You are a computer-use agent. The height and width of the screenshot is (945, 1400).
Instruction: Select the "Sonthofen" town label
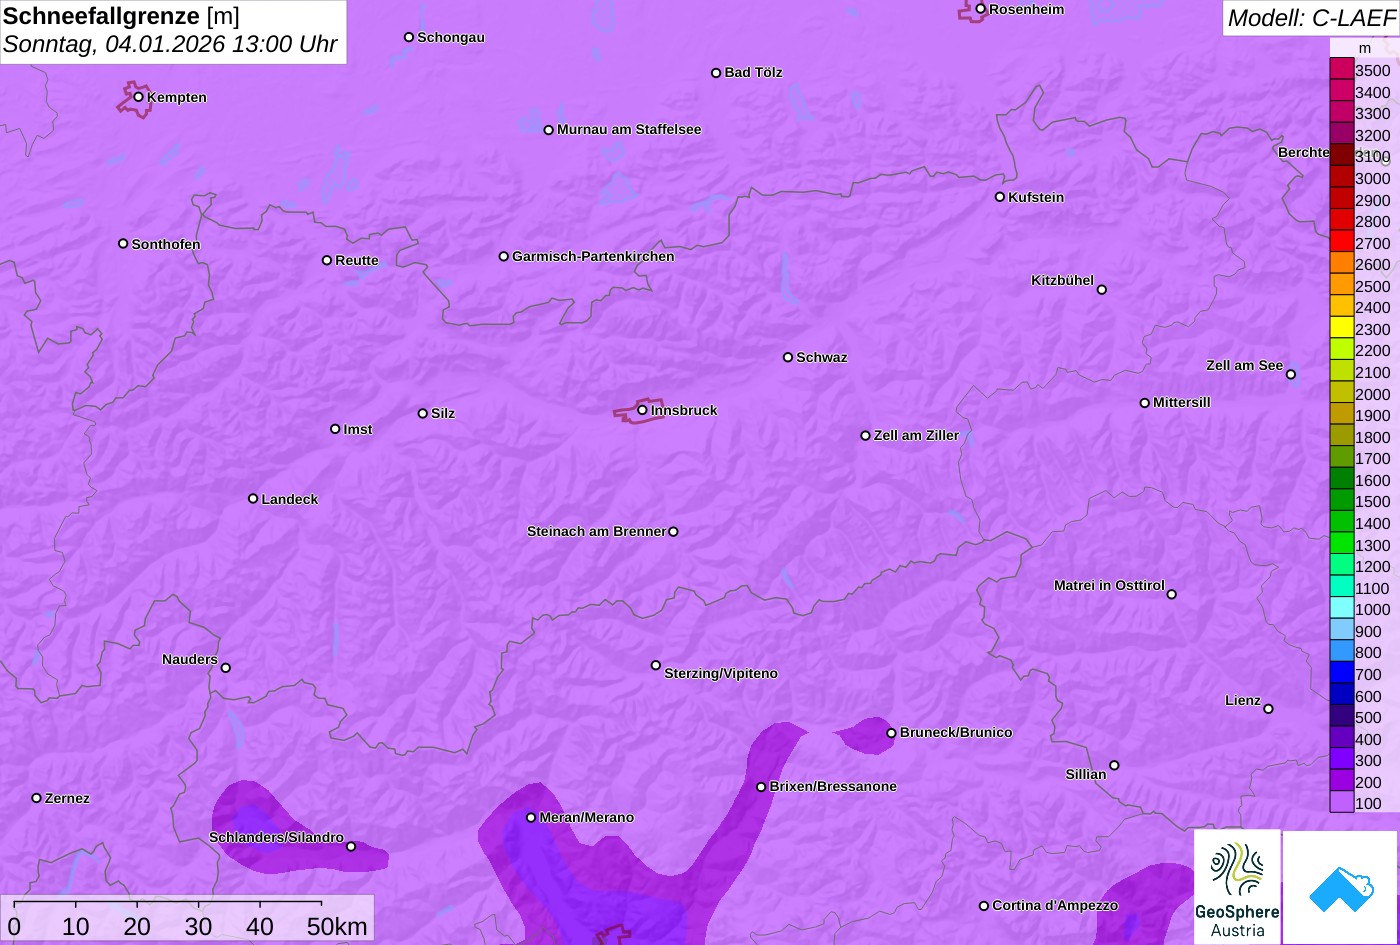coord(166,245)
